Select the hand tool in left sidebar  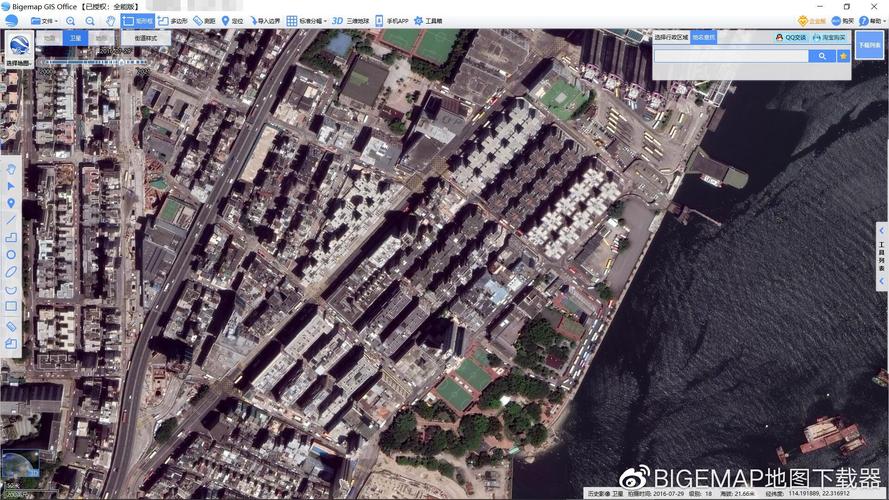pos(11,170)
